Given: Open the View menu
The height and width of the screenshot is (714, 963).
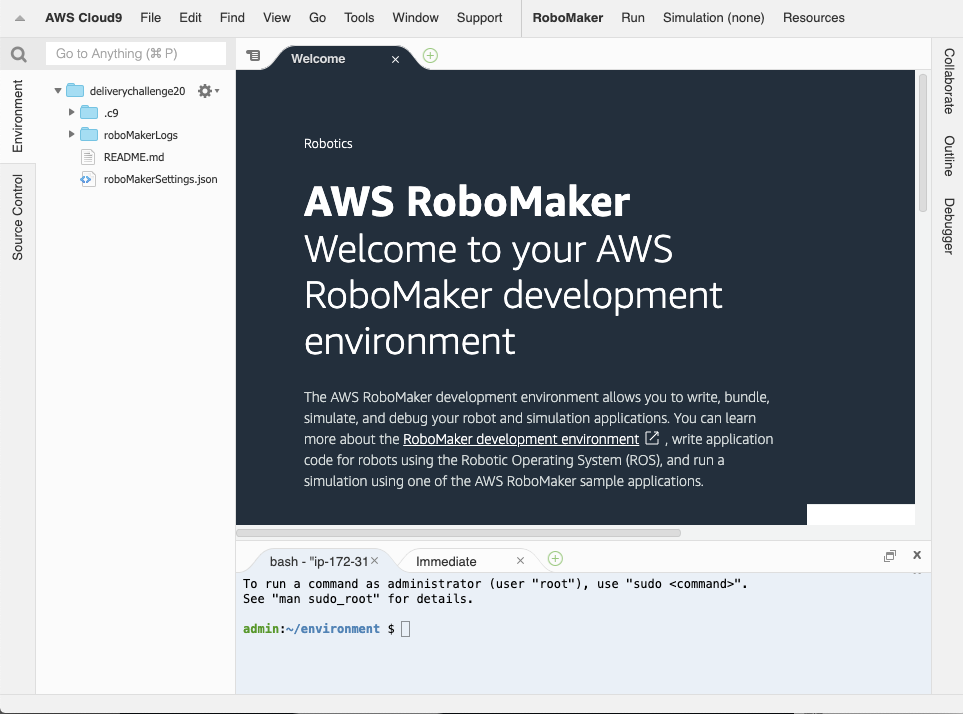Looking at the screenshot, I should (276, 18).
